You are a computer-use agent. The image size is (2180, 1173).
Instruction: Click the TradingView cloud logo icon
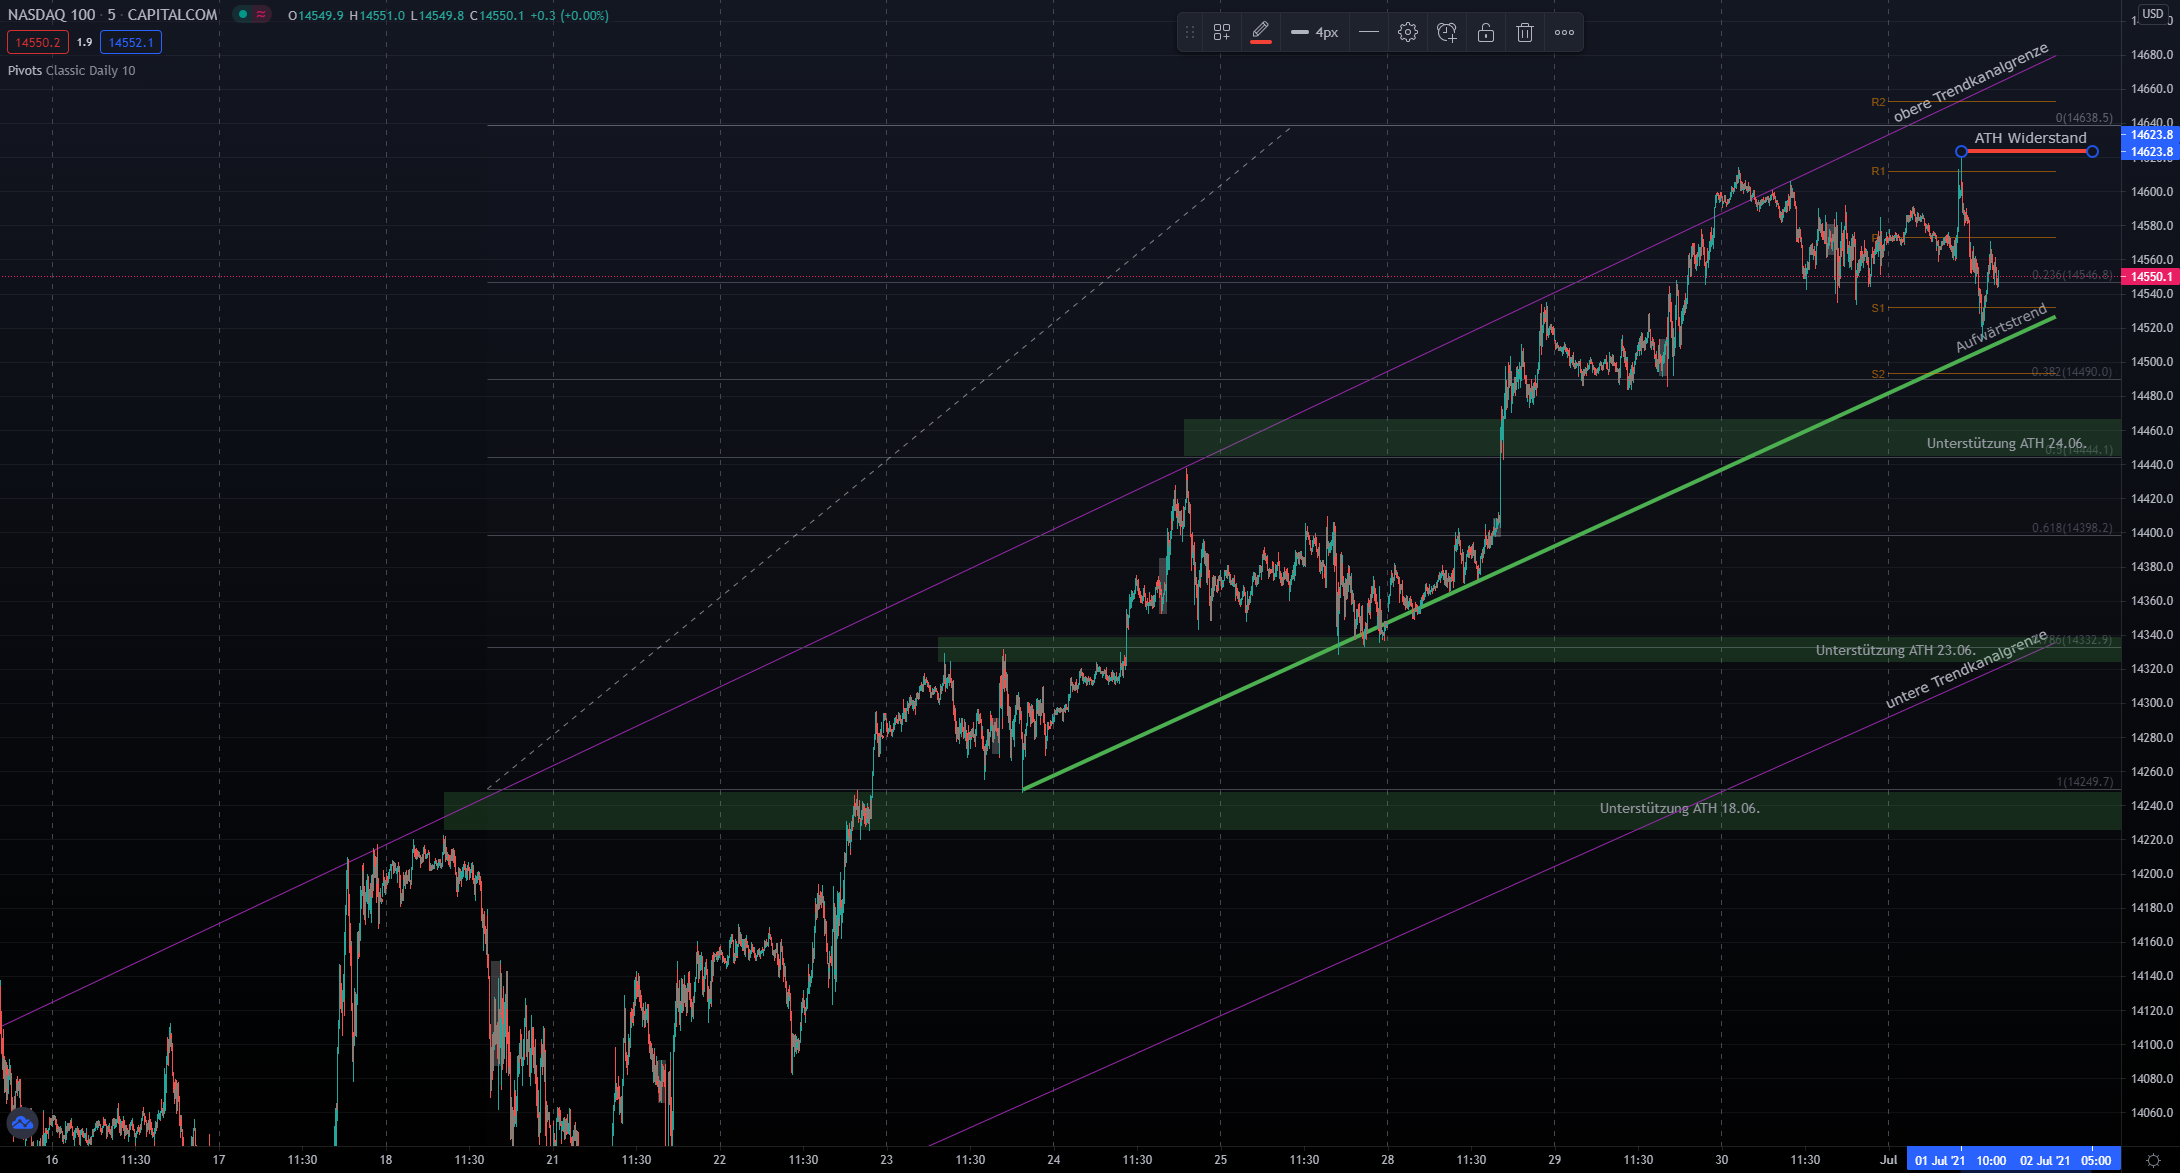click(x=22, y=1123)
